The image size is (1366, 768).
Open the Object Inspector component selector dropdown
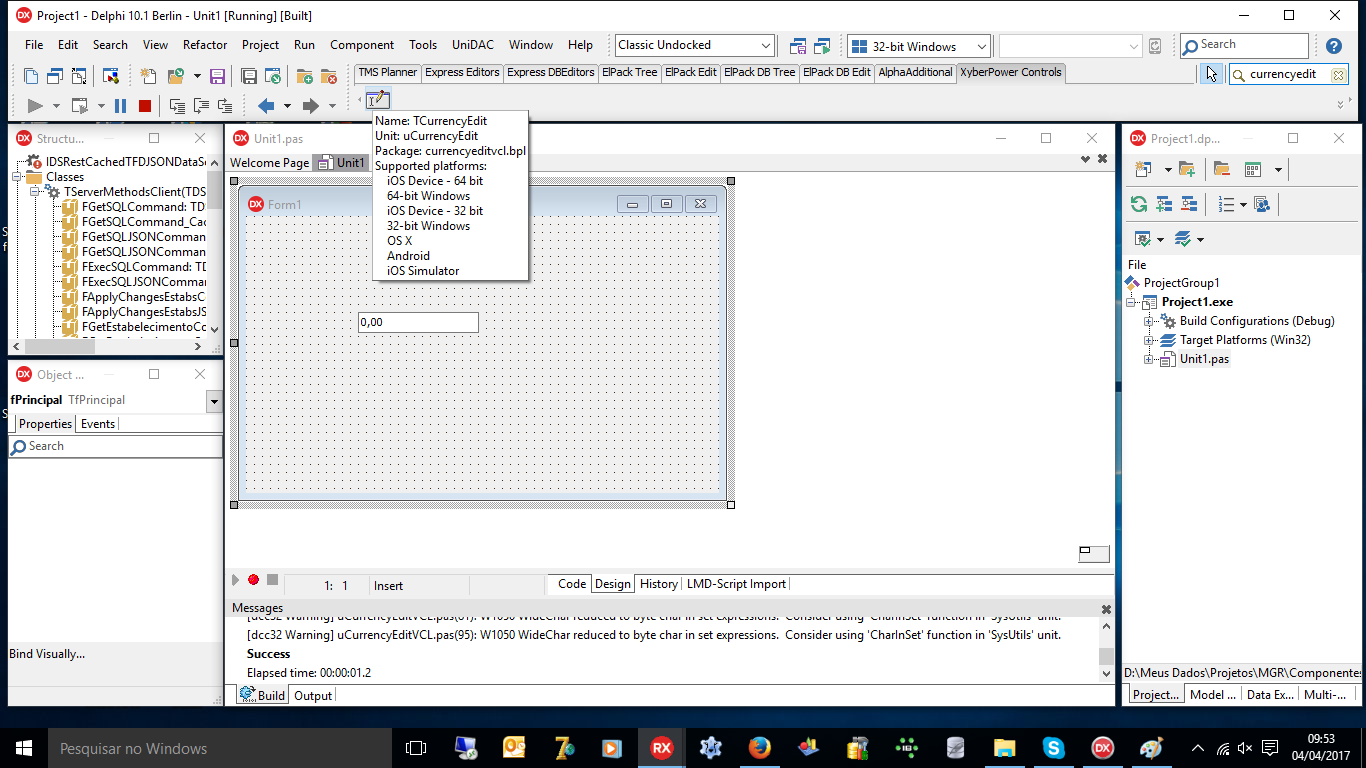click(214, 401)
